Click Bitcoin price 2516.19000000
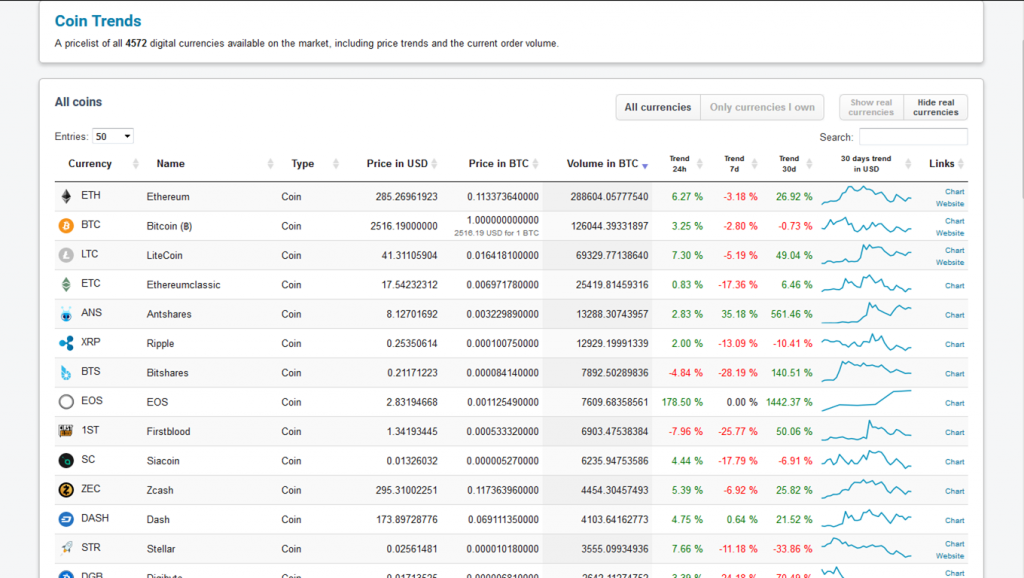This screenshot has height=578, width=1024. click(x=404, y=226)
